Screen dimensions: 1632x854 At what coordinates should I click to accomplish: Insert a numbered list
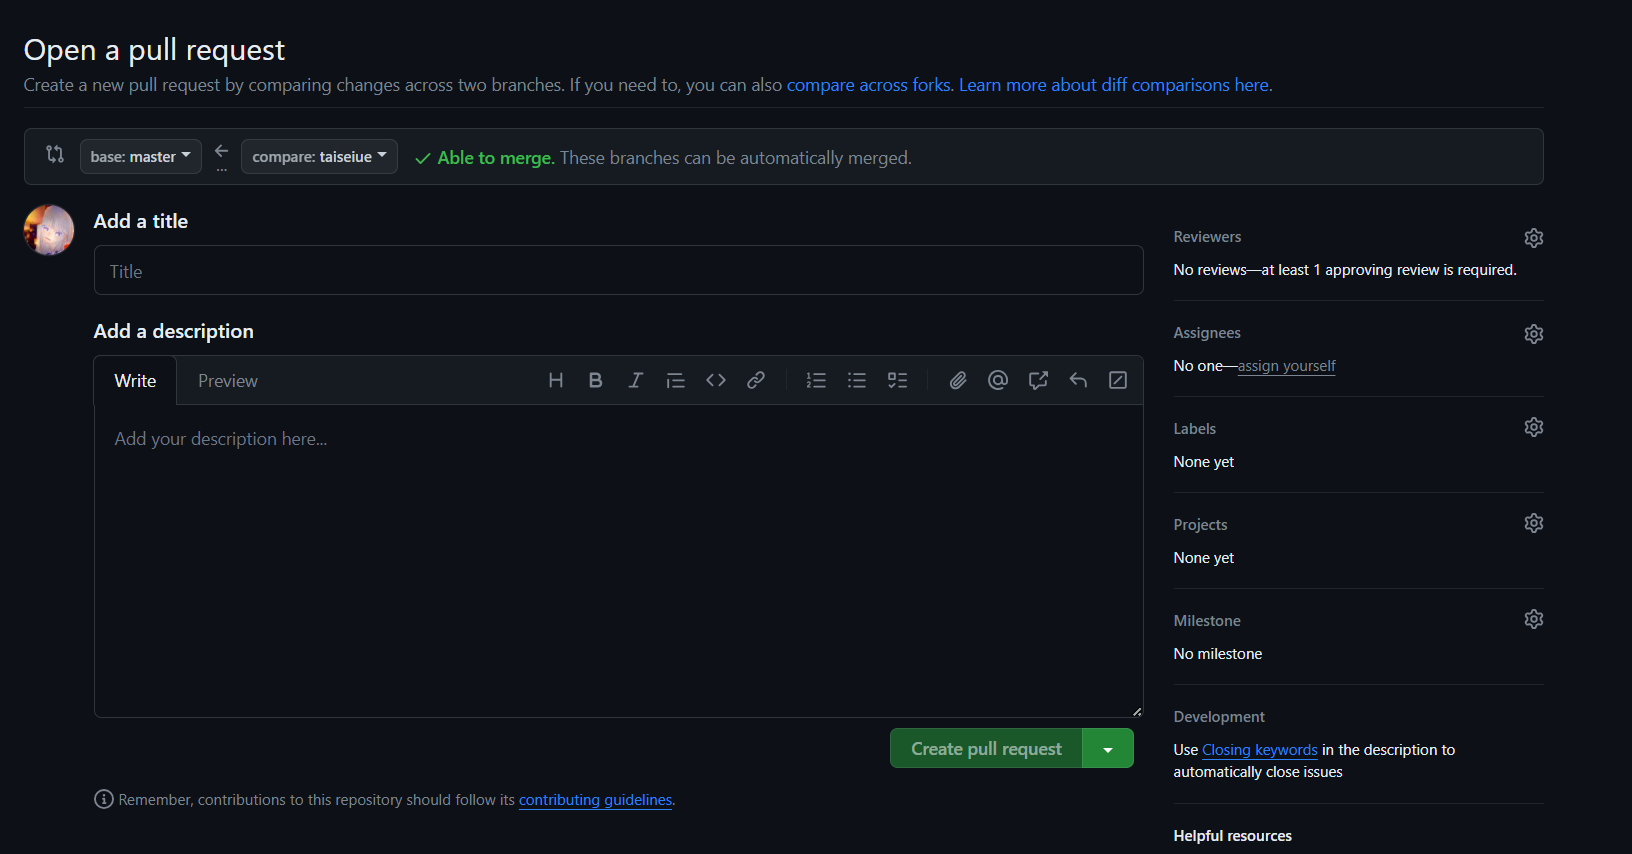816,380
